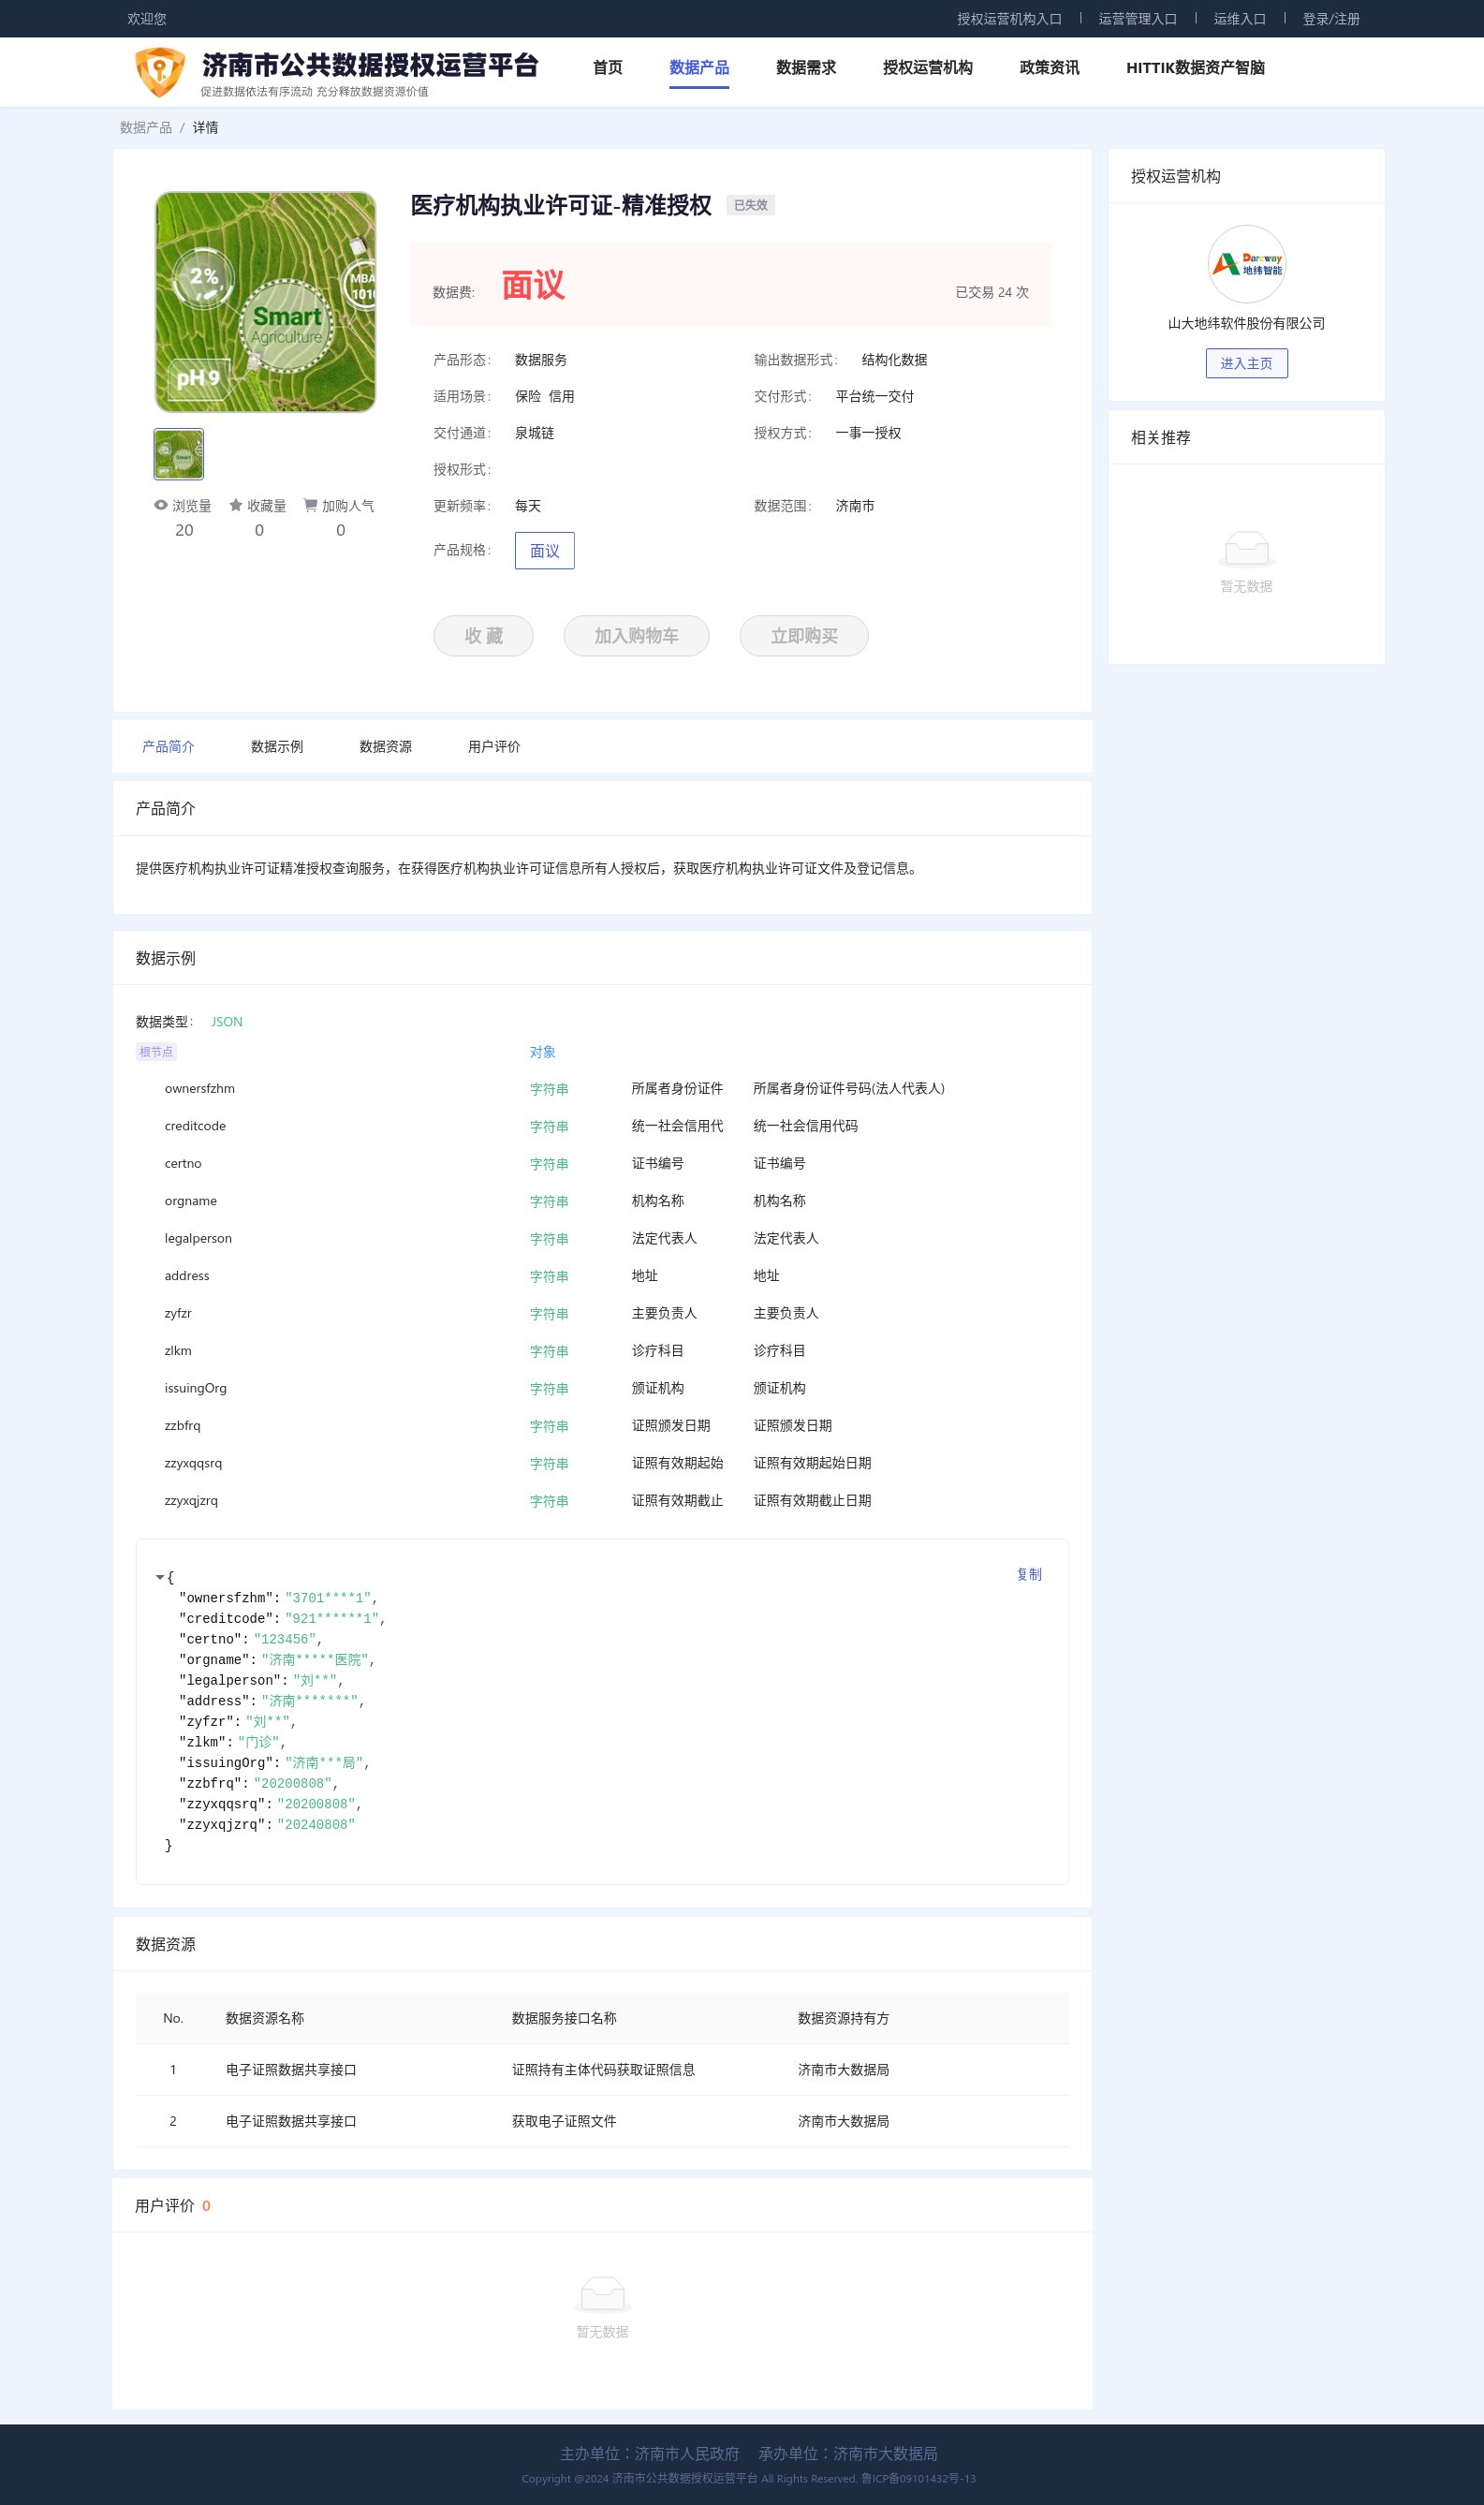Click the 获取电子证照文件 table cell
The height and width of the screenshot is (2505, 1484).
pyautogui.click(x=564, y=2120)
